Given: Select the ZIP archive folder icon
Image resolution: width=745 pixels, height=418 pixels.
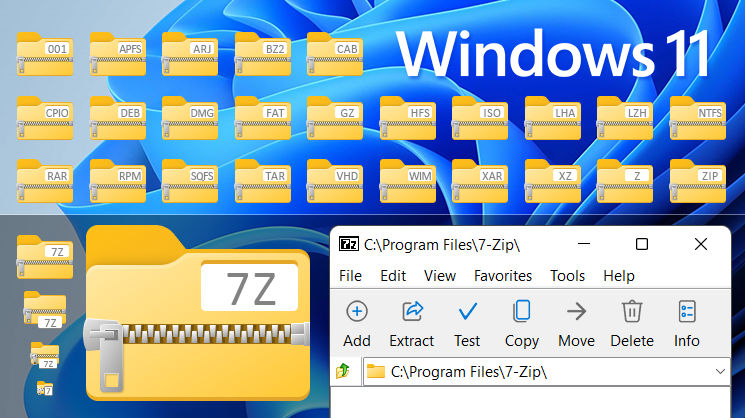Looking at the screenshot, I should [697, 181].
